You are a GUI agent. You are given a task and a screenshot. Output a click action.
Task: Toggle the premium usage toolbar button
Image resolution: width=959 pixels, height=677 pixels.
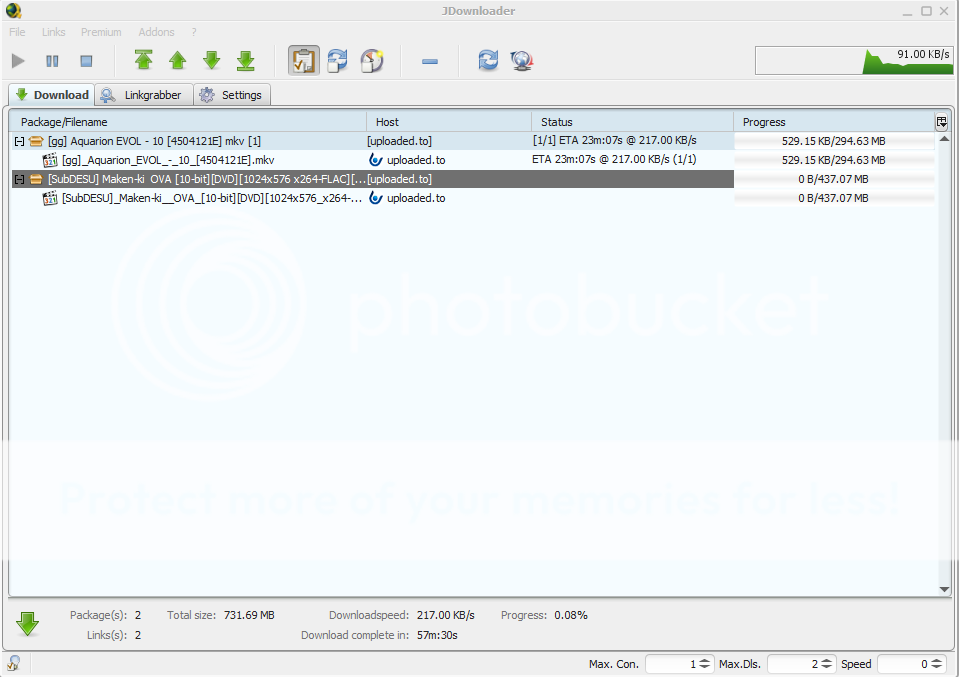372,61
